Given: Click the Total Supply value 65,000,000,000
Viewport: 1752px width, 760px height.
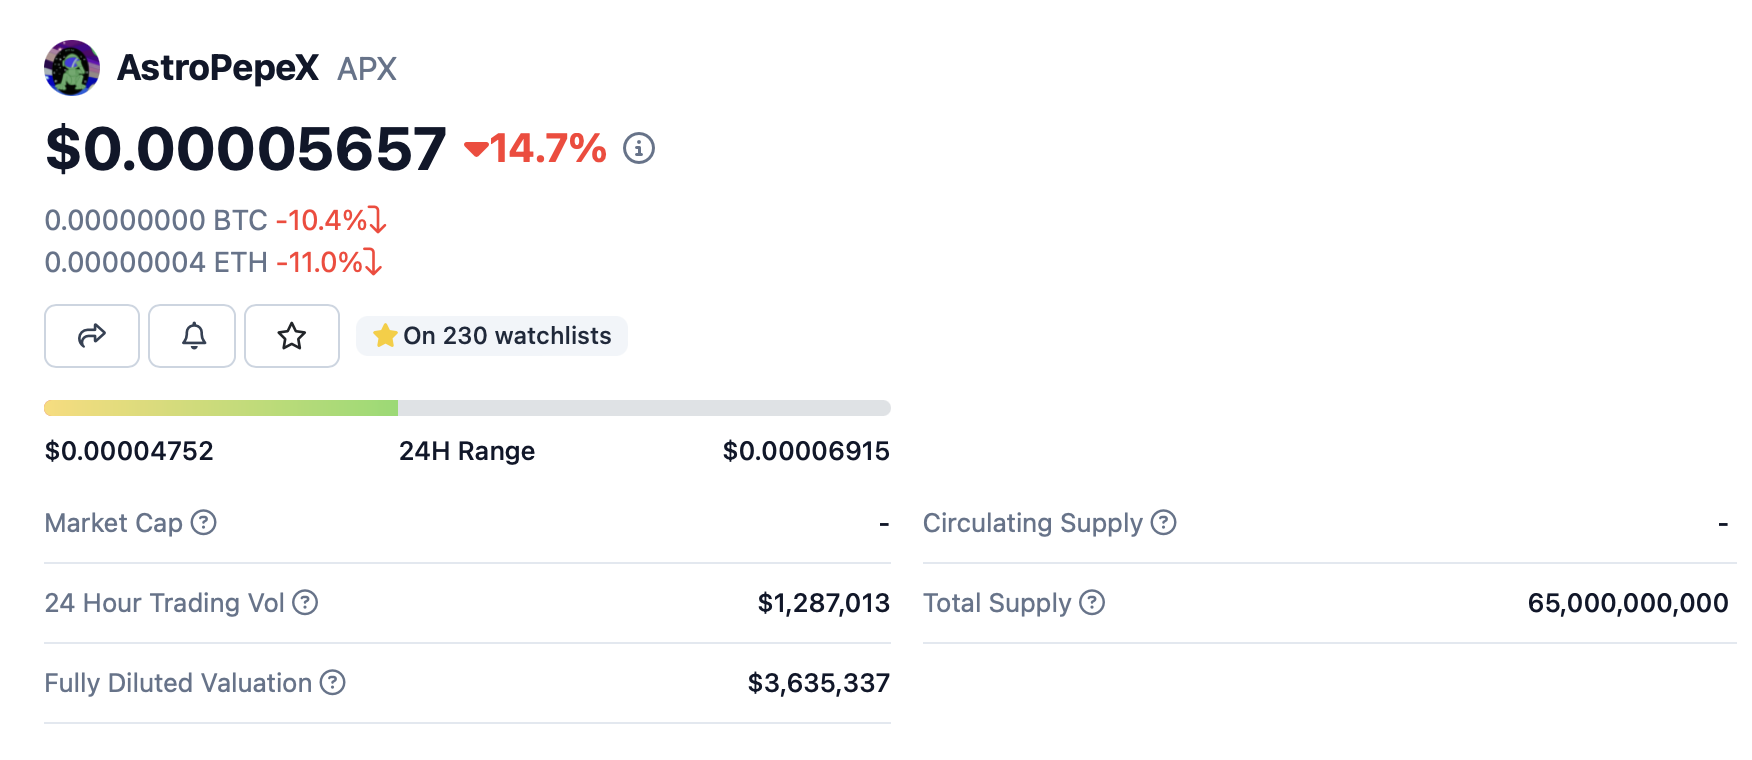Looking at the screenshot, I should [x=1628, y=603].
